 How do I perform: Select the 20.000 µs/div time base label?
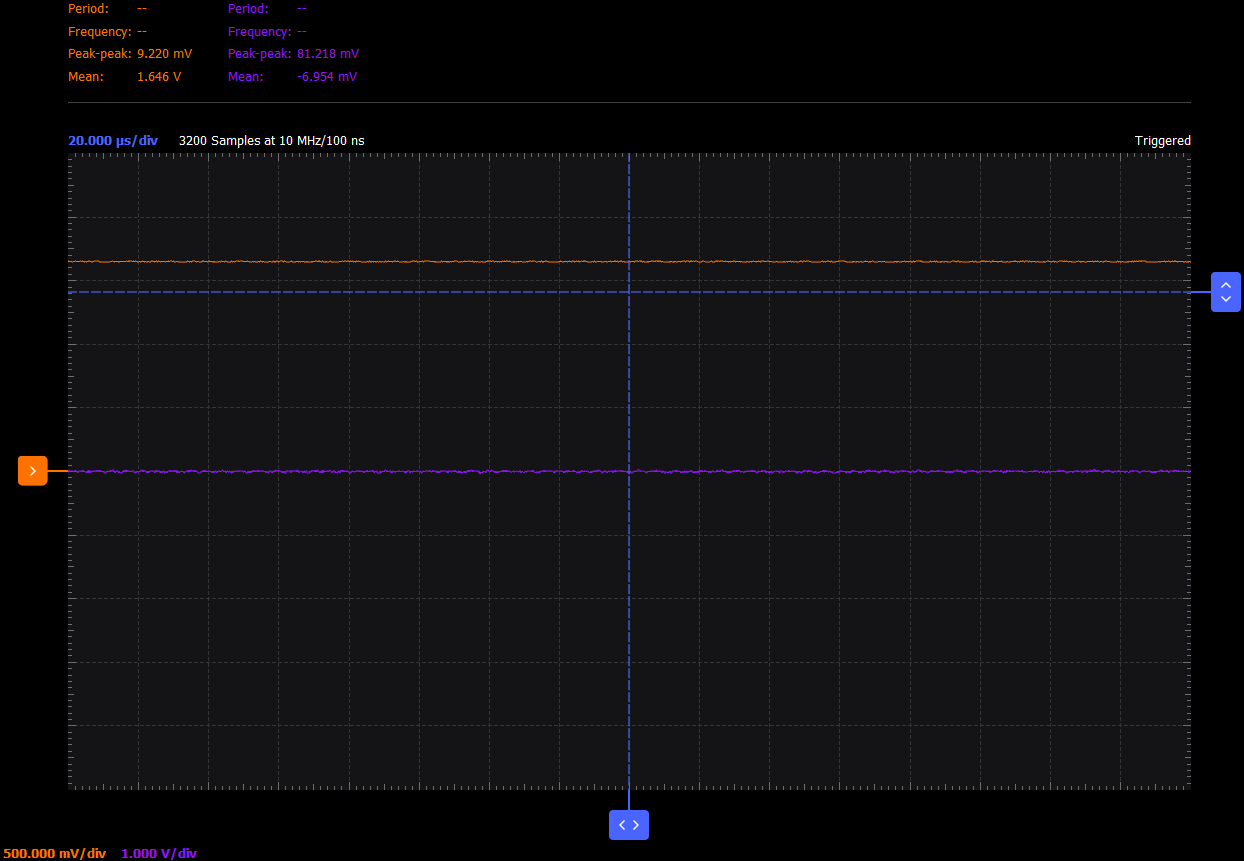(113, 141)
